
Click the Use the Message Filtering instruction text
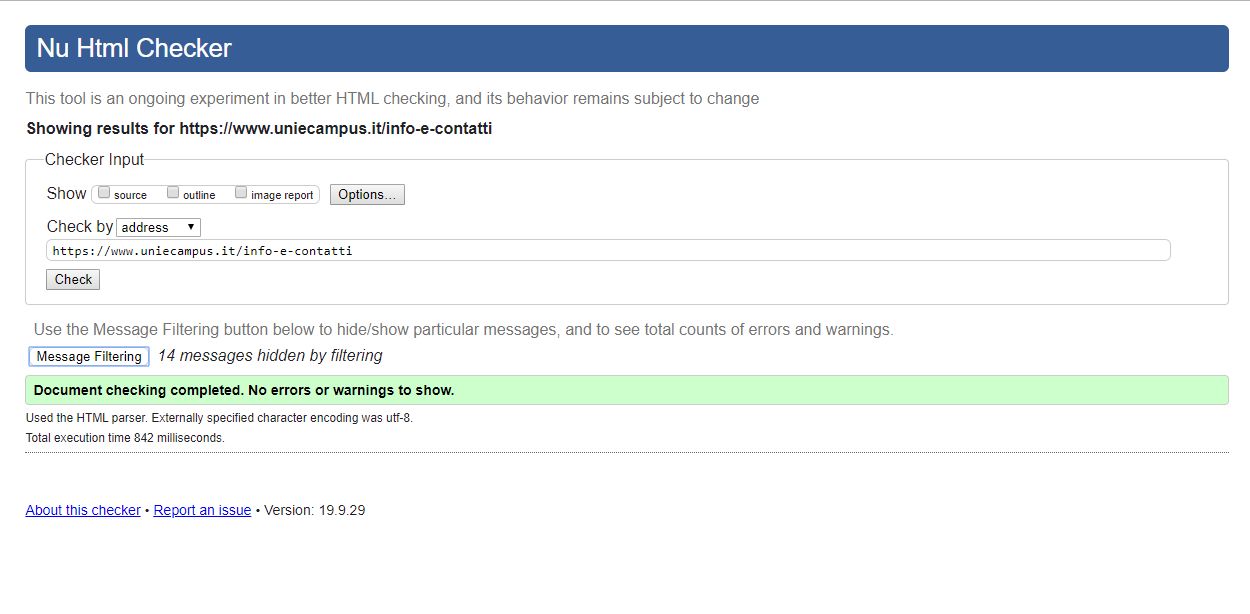463,329
